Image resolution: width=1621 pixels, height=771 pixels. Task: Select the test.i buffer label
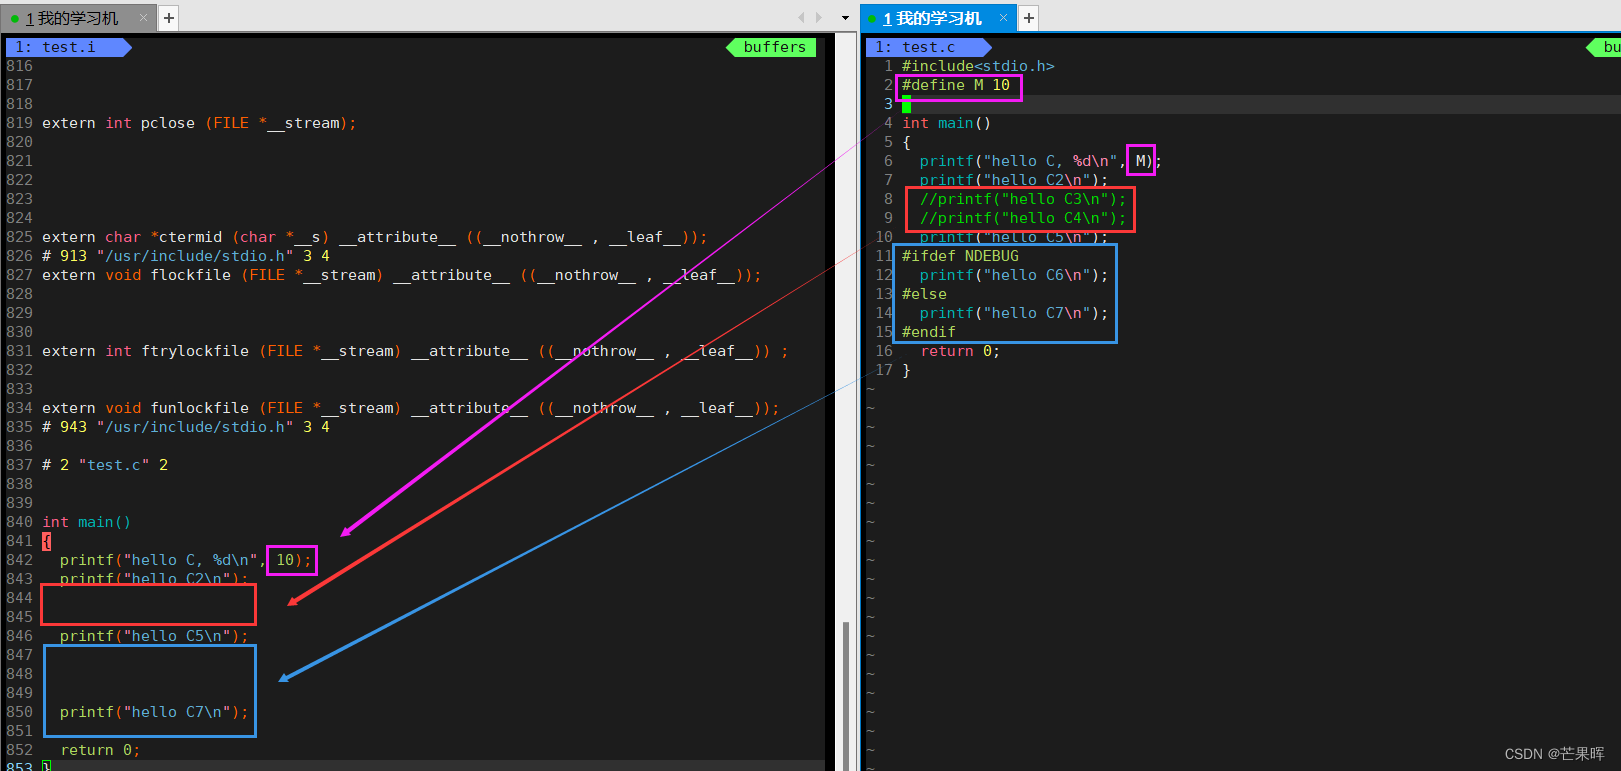point(68,47)
